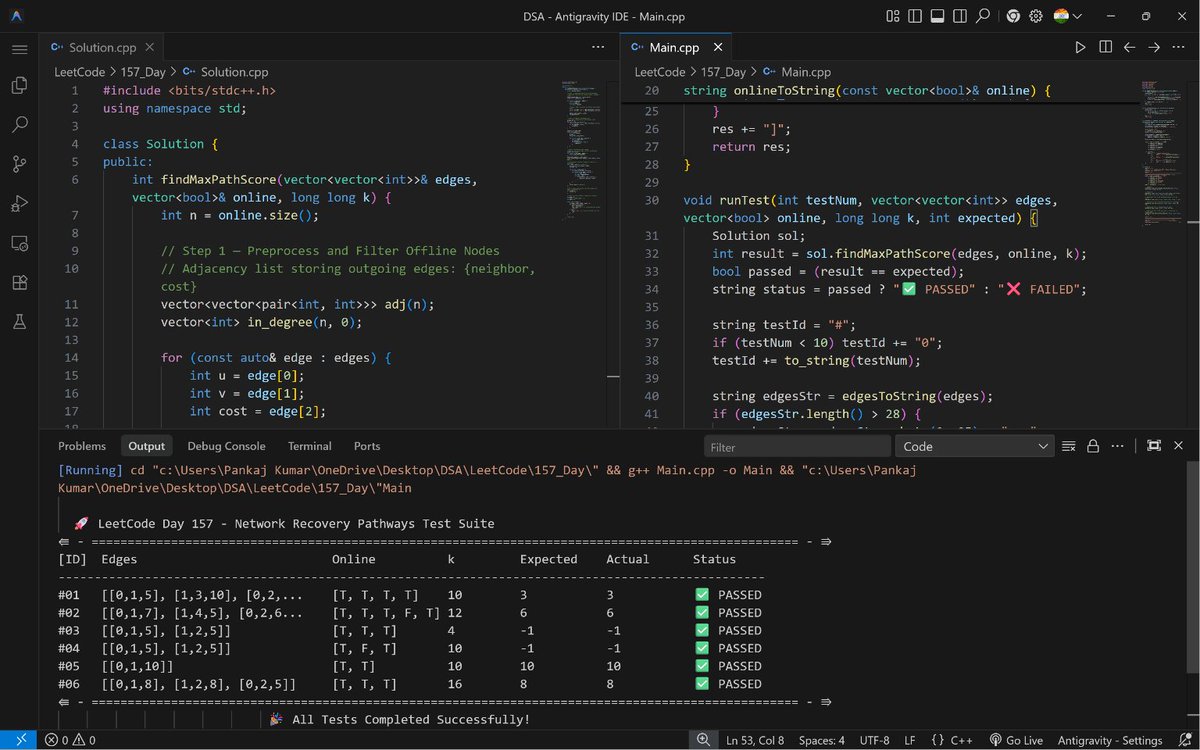Switch to the Ports panel tab

click(367, 446)
